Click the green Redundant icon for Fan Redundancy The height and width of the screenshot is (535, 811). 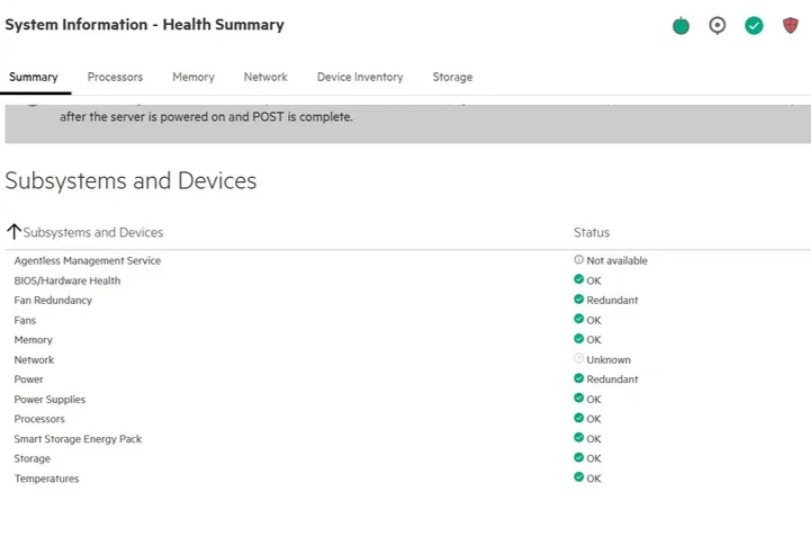coord(578,299)
